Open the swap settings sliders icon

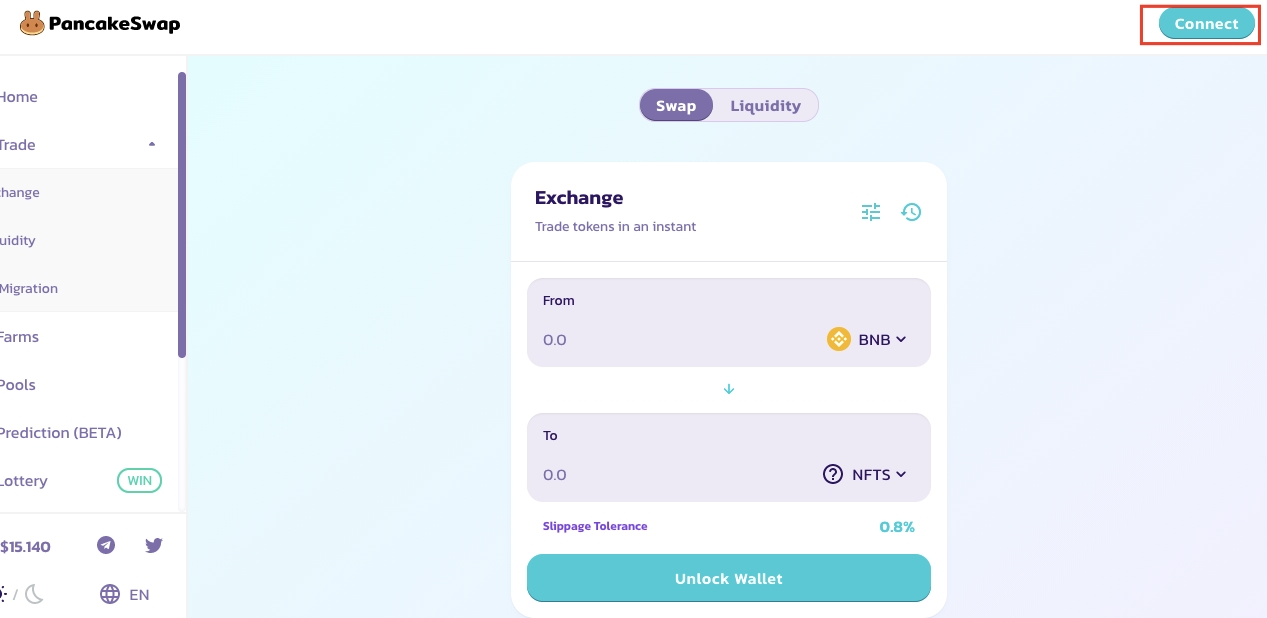pos(871,212)
